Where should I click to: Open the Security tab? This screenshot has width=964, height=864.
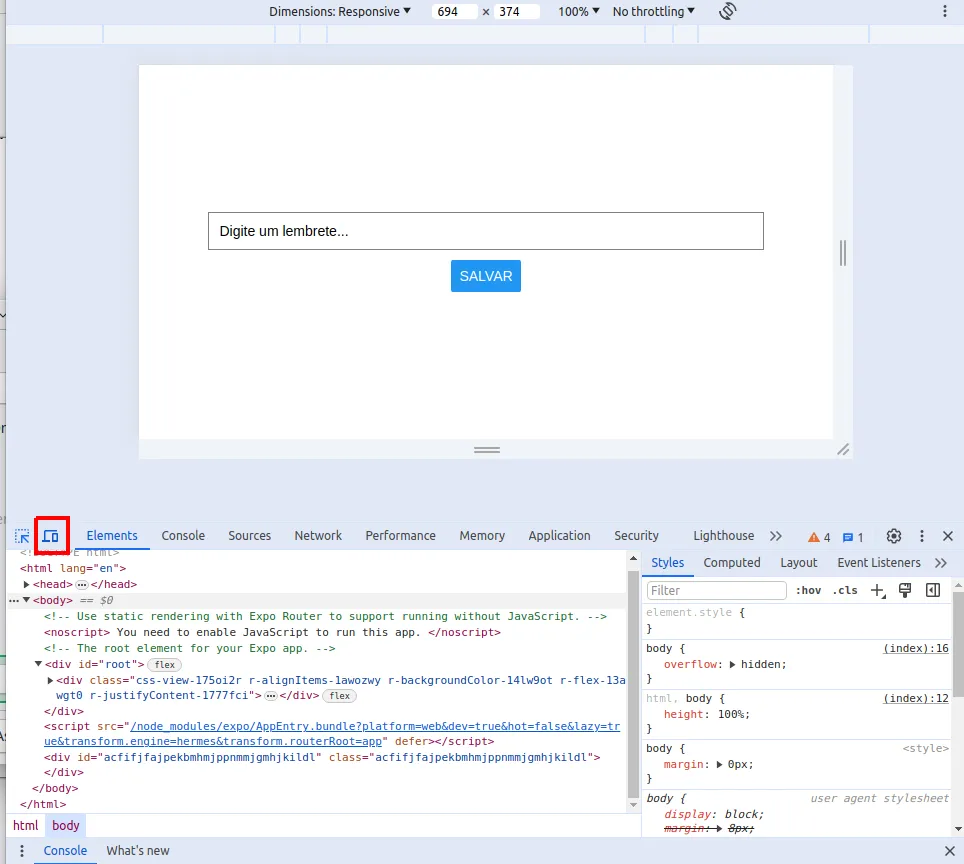(x=636, y=536)
